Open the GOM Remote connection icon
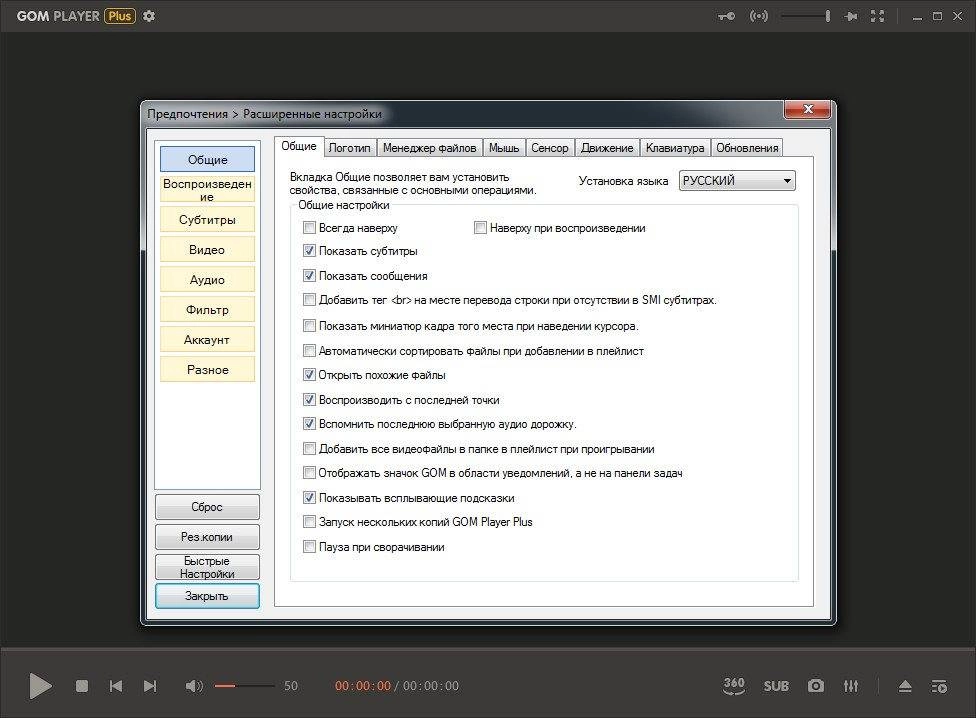This screenshot has width=976, height=718. [759, 16]
